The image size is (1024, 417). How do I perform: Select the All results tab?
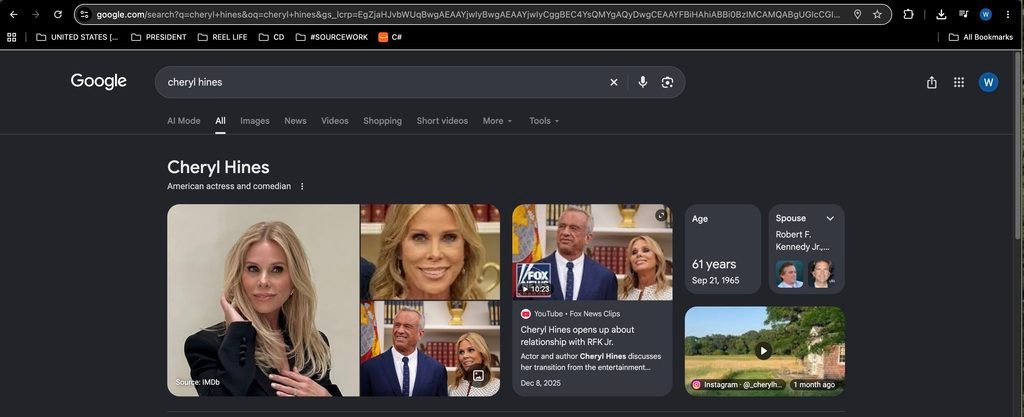[x=221, y=121]
